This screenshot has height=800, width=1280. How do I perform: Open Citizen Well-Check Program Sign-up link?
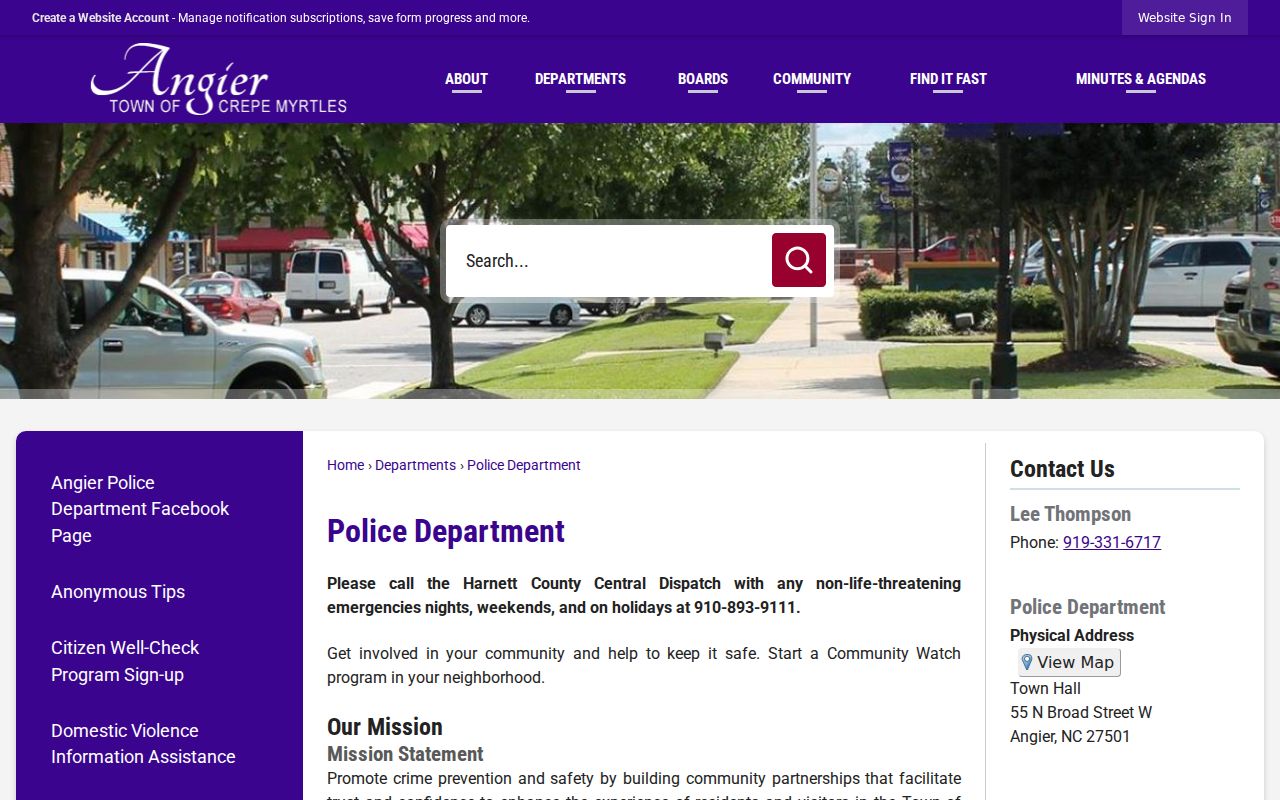pyautogui.click(x=125, y=661)
